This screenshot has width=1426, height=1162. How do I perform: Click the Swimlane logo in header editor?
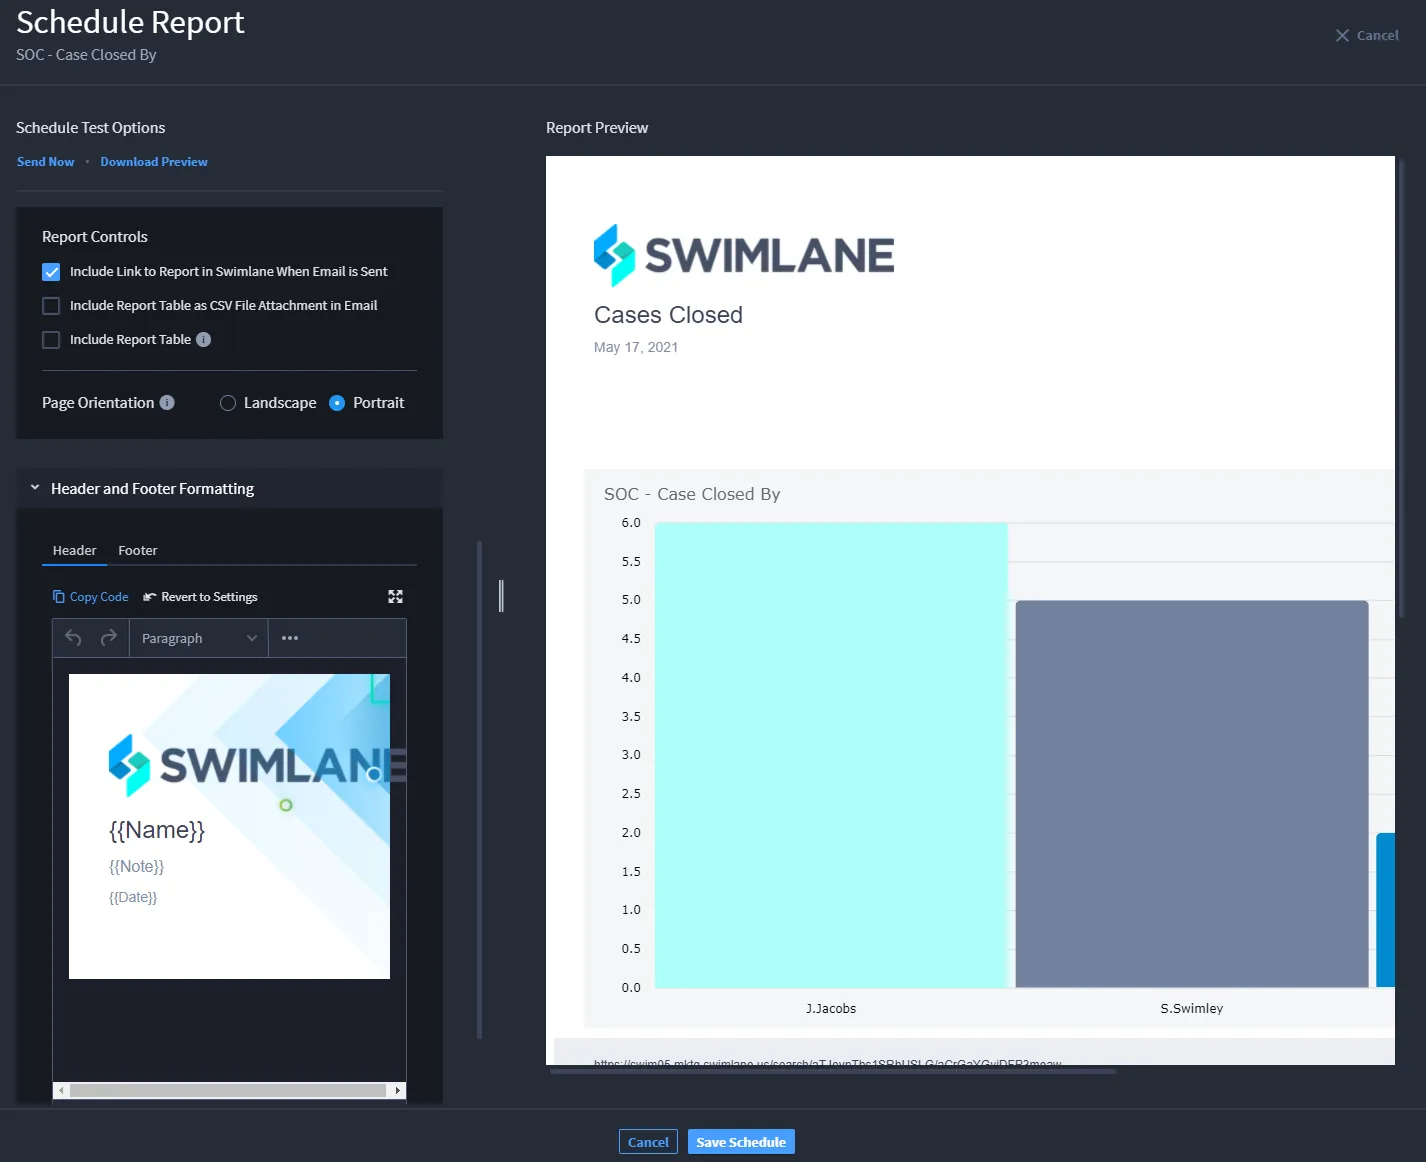tap(257, 765)
